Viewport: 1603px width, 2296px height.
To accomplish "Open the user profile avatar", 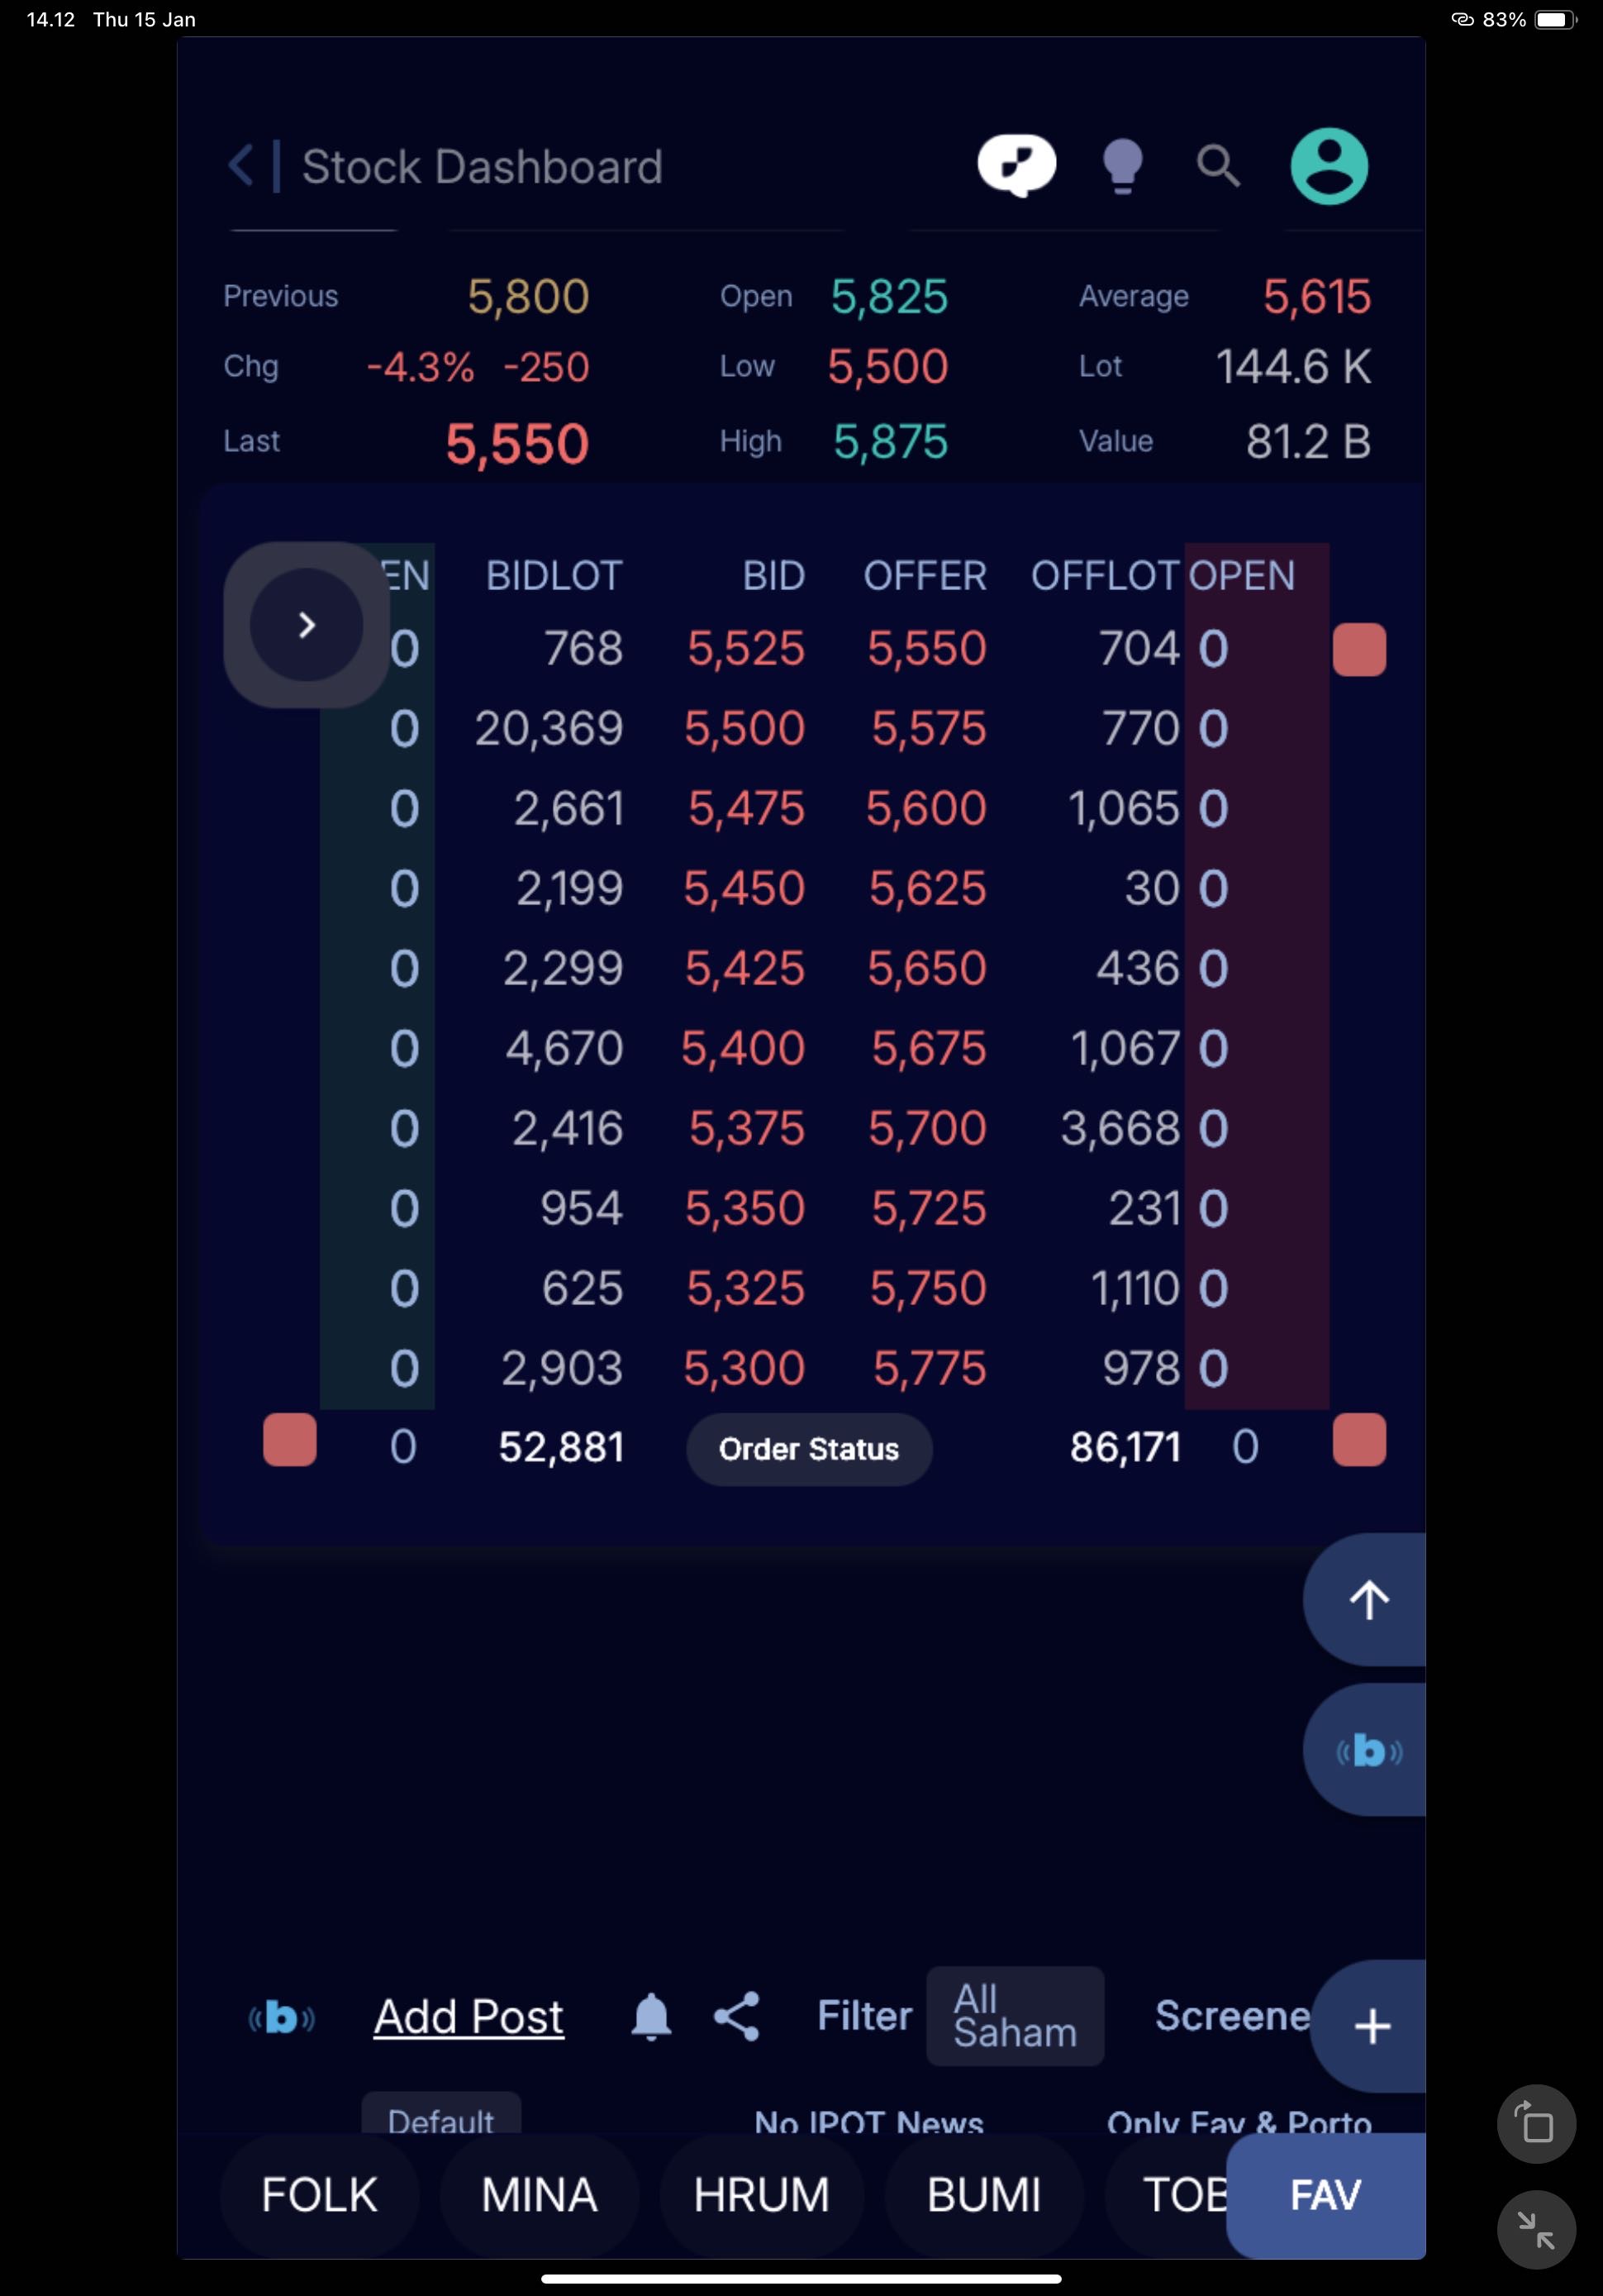I will click(1329, 166).
